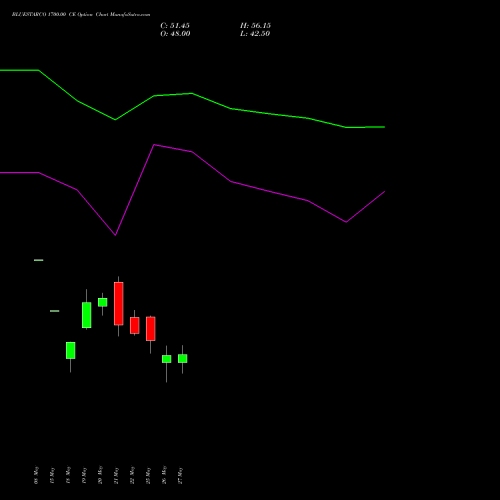Click the BLUESTARCO option chart title text
This screenshot has height=500, width=500.
click(81, 15)
